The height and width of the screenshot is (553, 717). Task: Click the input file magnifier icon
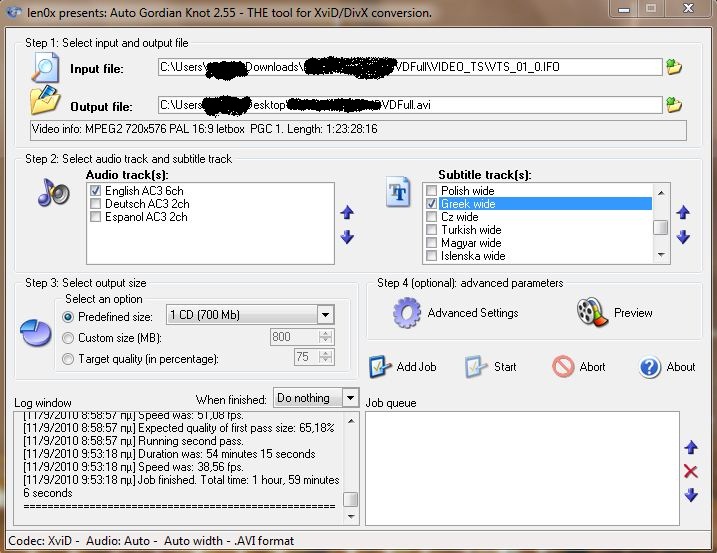point(45,68)
